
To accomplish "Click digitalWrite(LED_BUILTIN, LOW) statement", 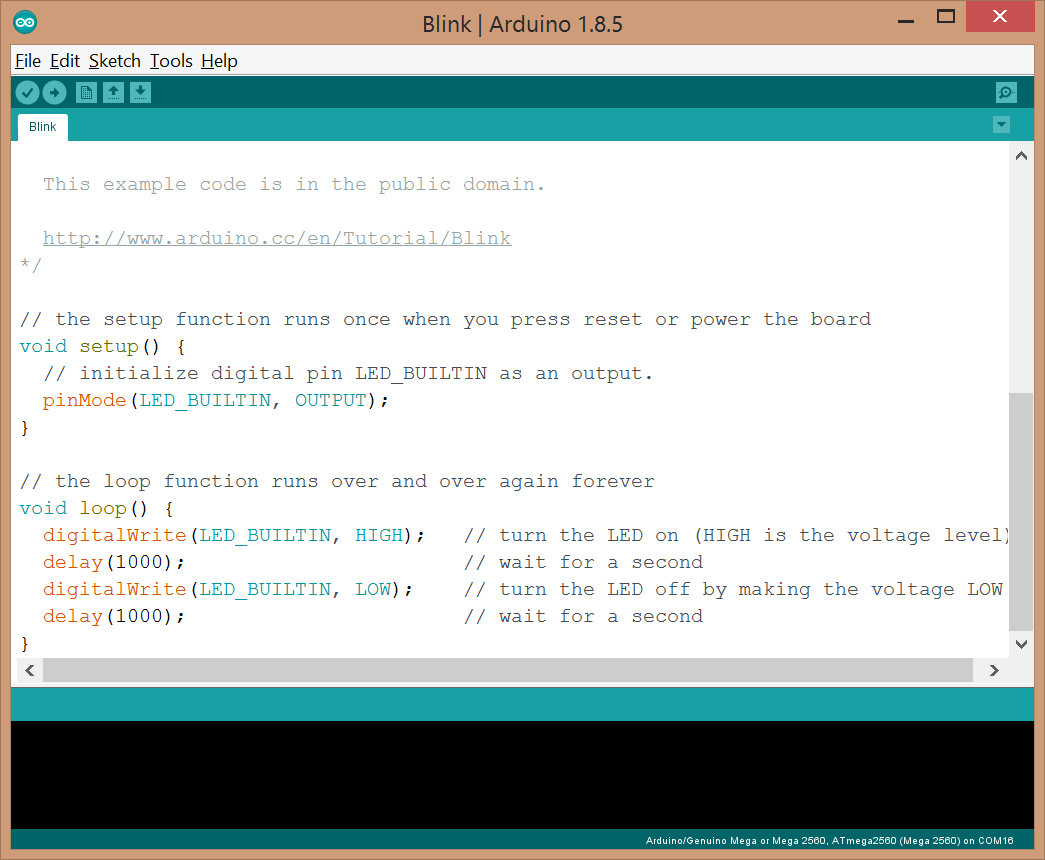I will point(227,589).
